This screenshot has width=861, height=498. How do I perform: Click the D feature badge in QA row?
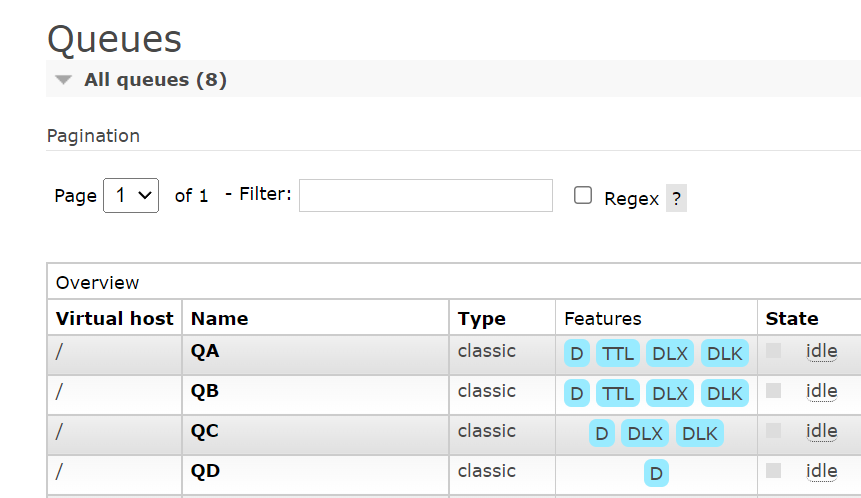(577, 354)
